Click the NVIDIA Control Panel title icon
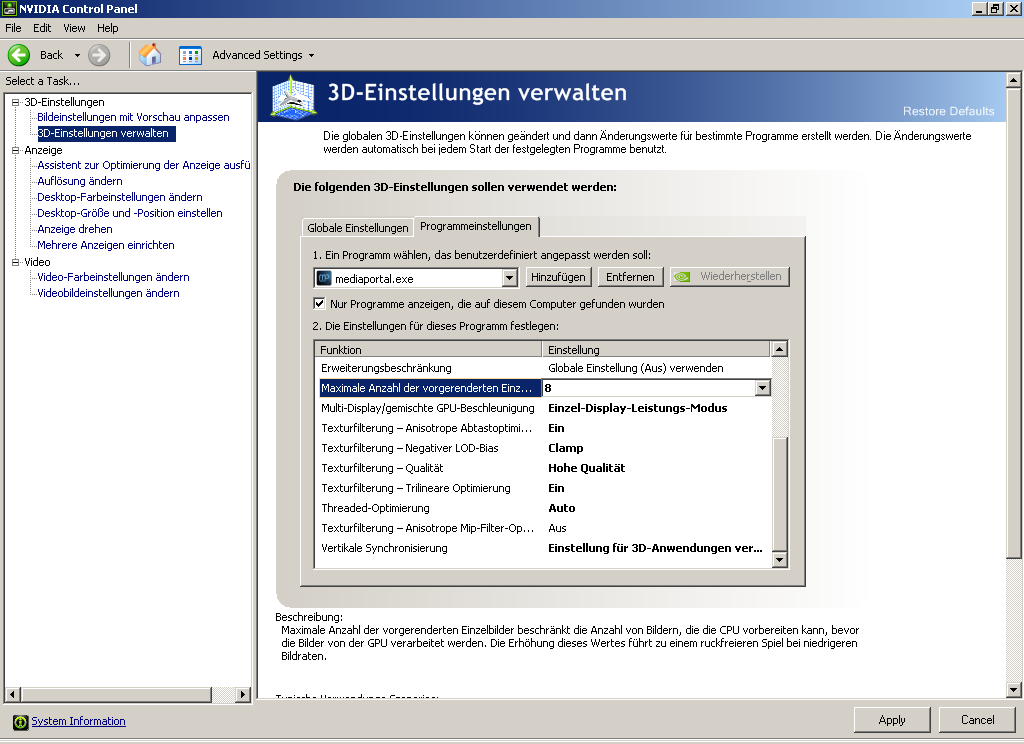 coord(9,9)
